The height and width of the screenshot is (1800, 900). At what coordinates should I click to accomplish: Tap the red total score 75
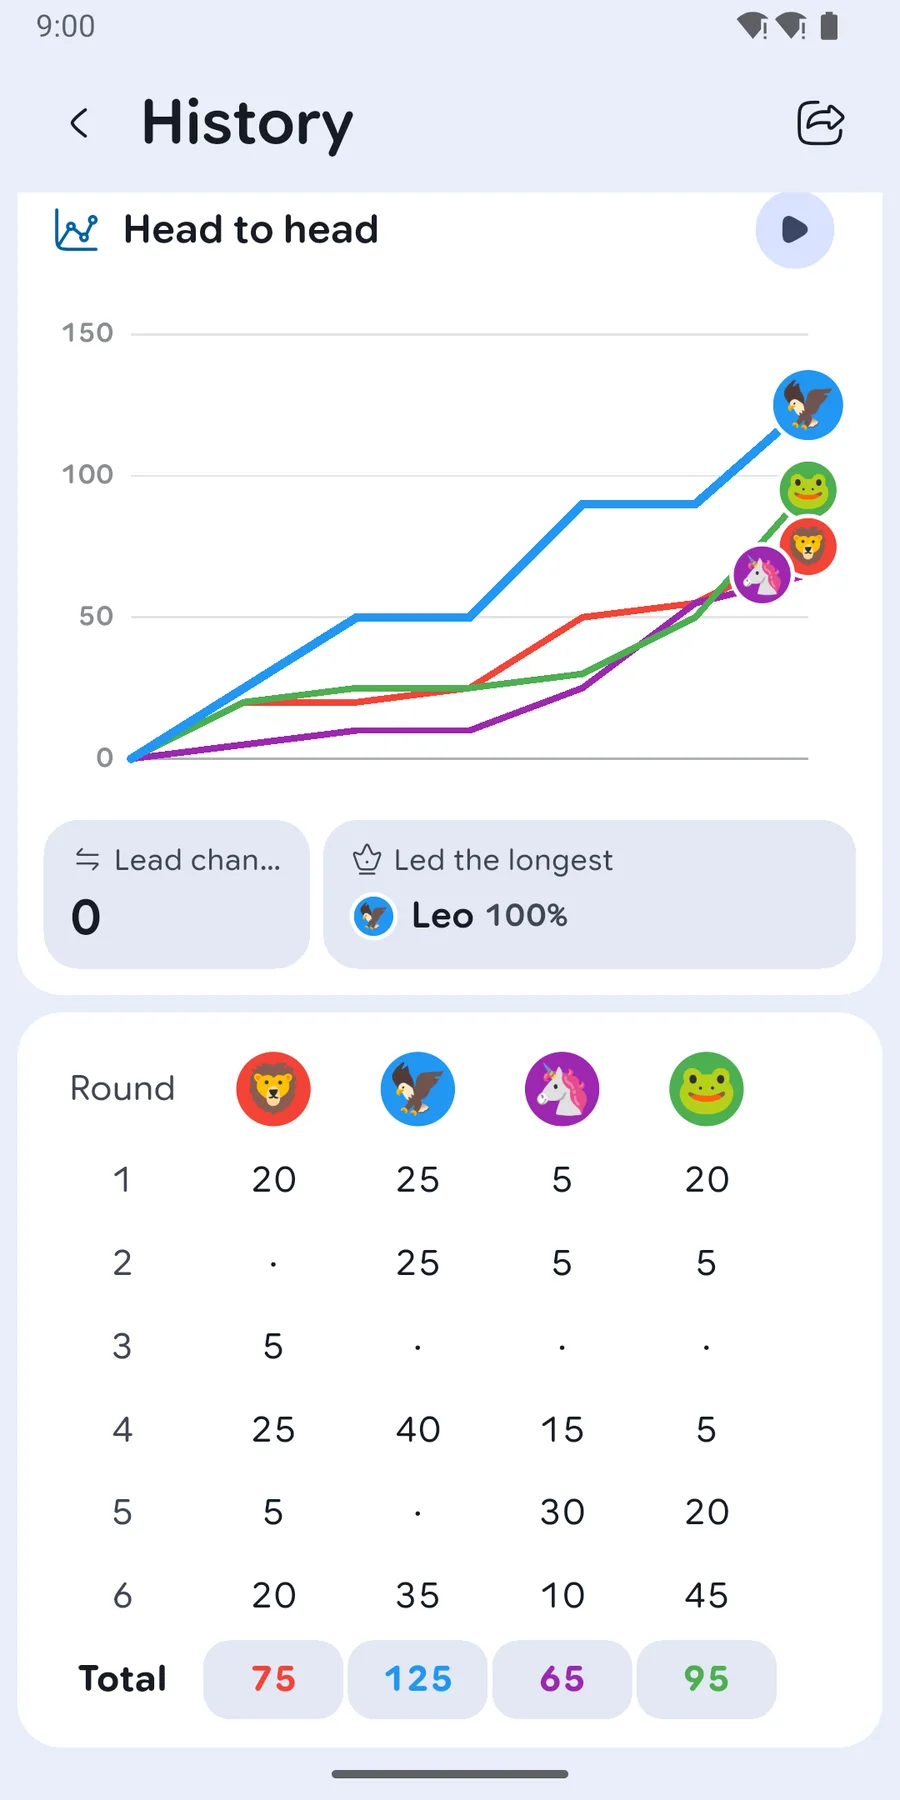[x=273, y=1679]
